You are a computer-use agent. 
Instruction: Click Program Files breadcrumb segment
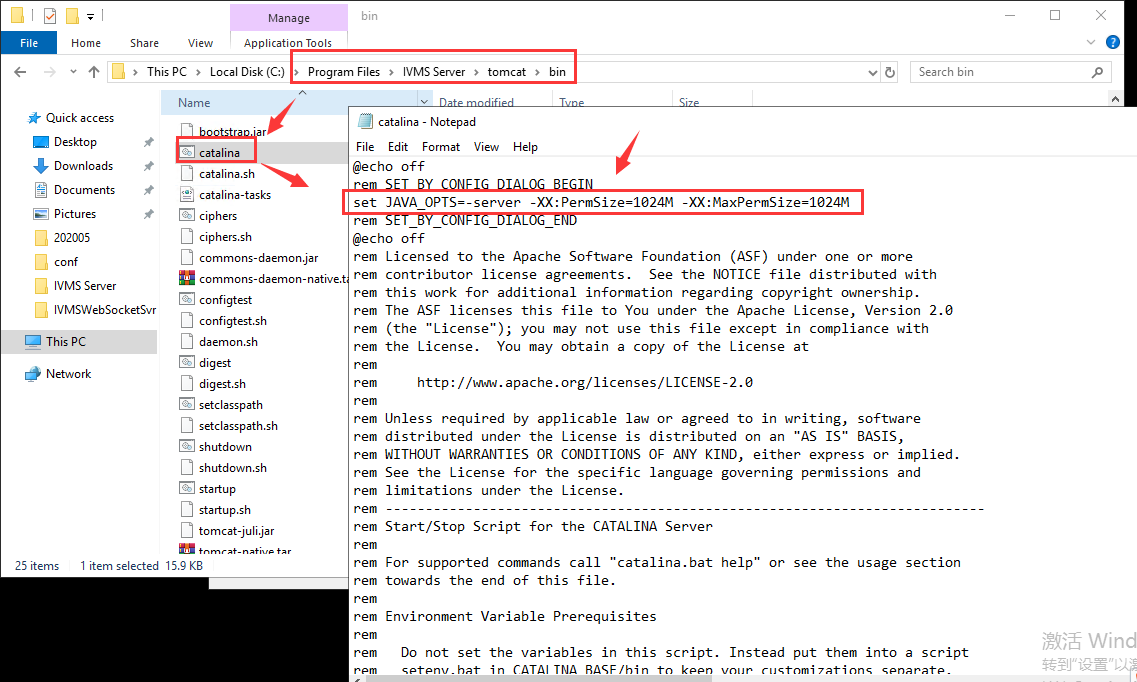[x=344, y=72]
